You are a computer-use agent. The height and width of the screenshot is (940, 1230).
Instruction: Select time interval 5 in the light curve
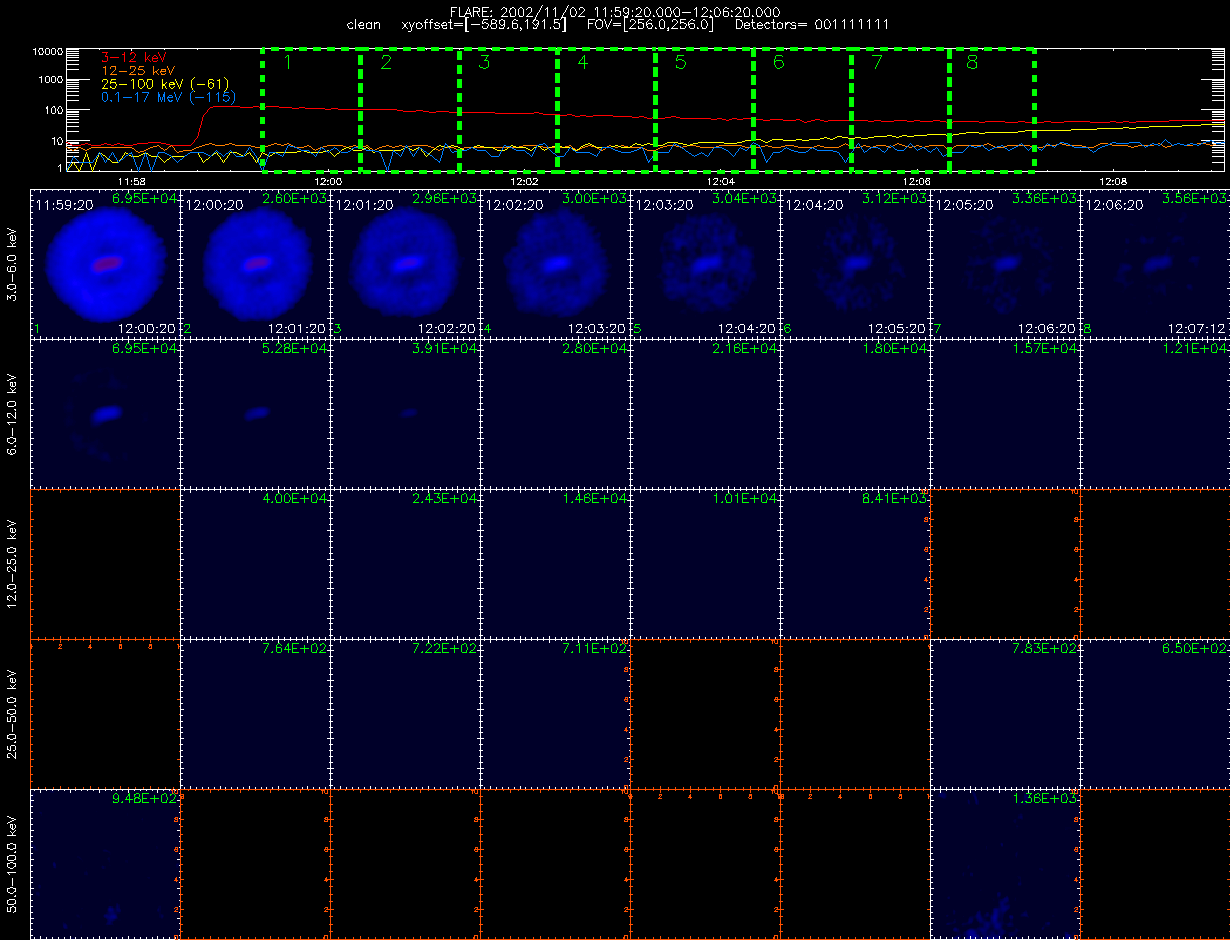[x=704, y=109]
